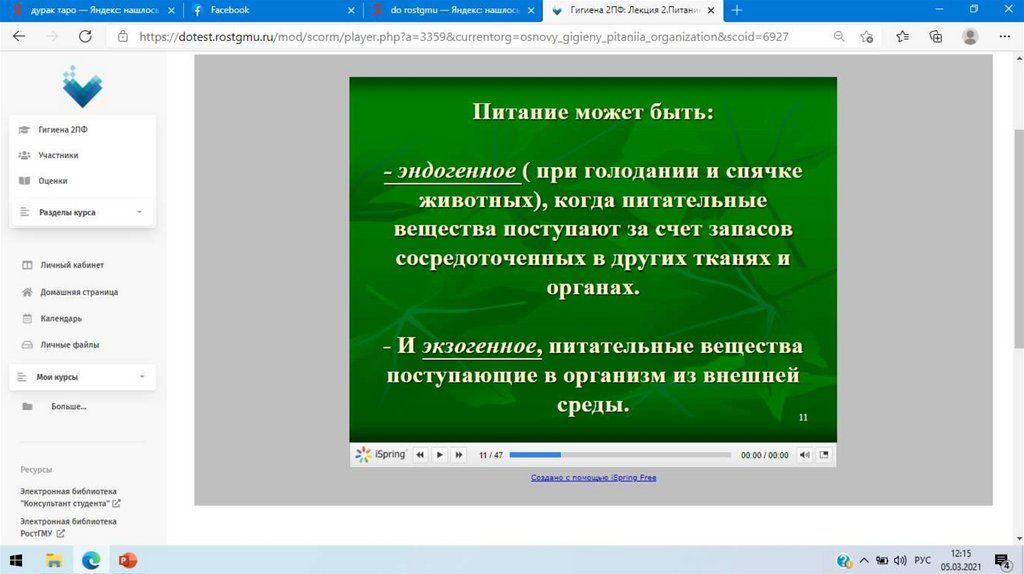Show hidden tray icons chevron
The height and width of the screenshot is (574, 1024).
(863, 560)
